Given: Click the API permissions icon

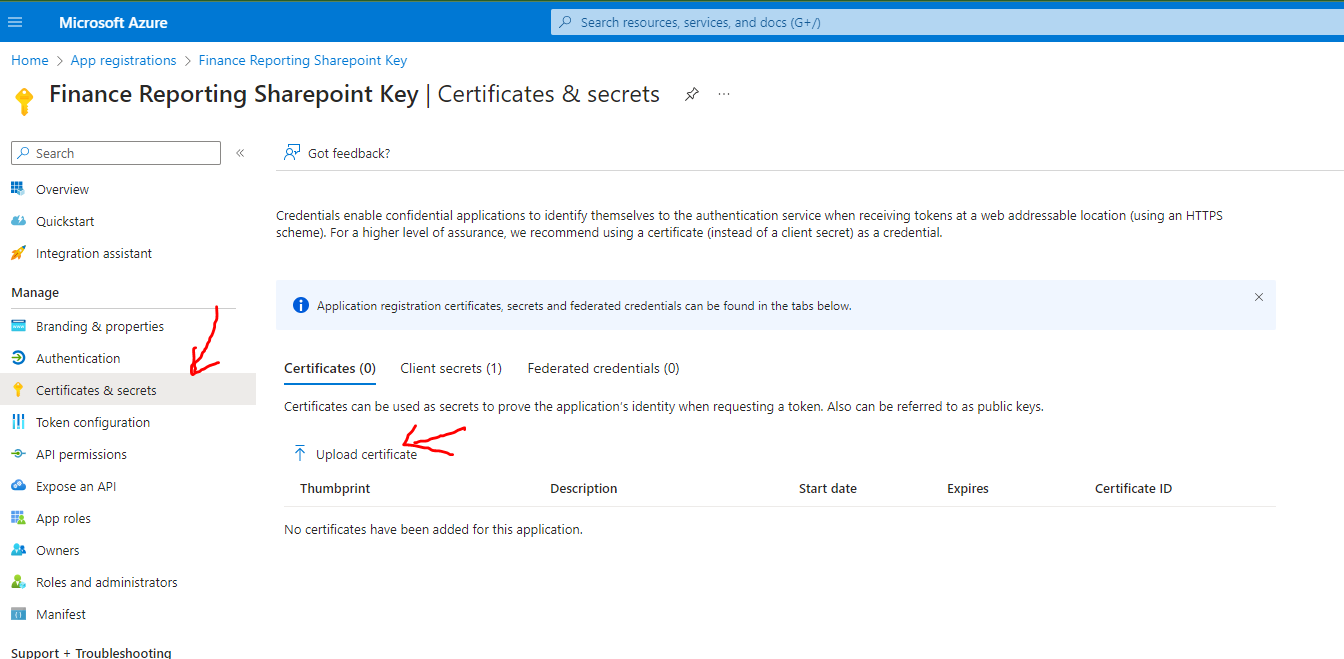Looking at the screenshot, I should (18, 454).
